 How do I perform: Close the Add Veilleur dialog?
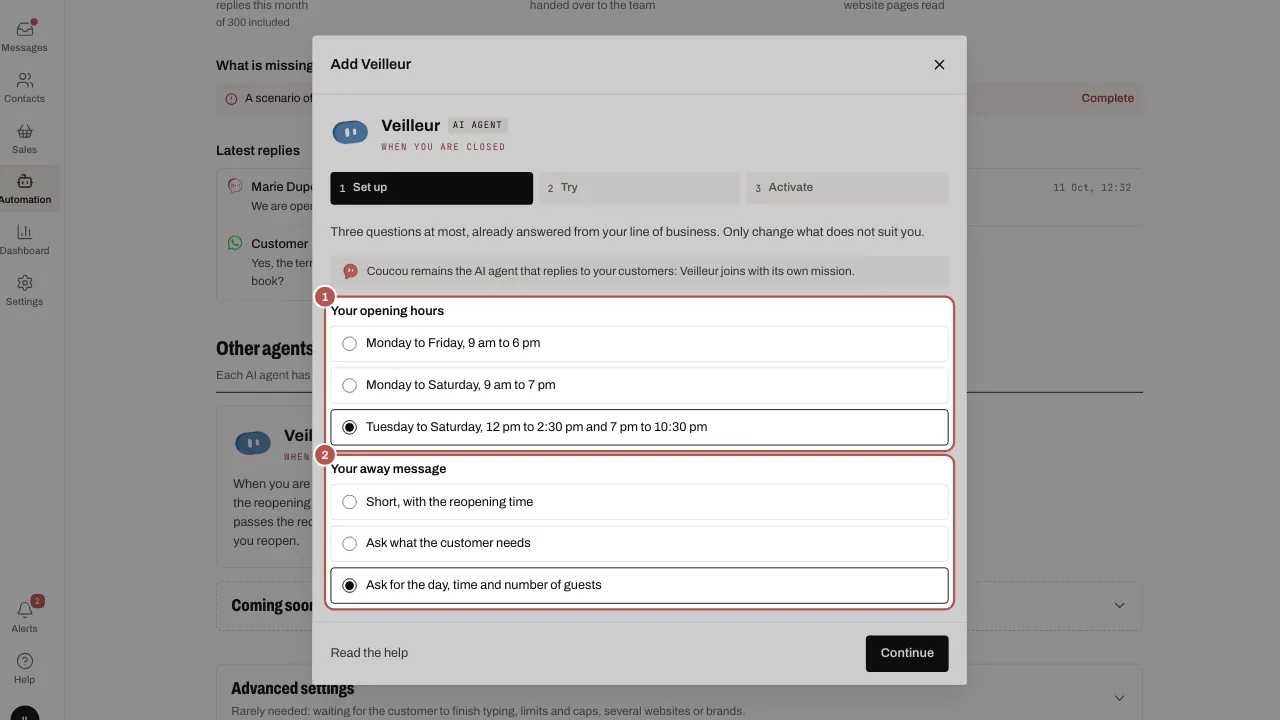[x=939, y=64]
